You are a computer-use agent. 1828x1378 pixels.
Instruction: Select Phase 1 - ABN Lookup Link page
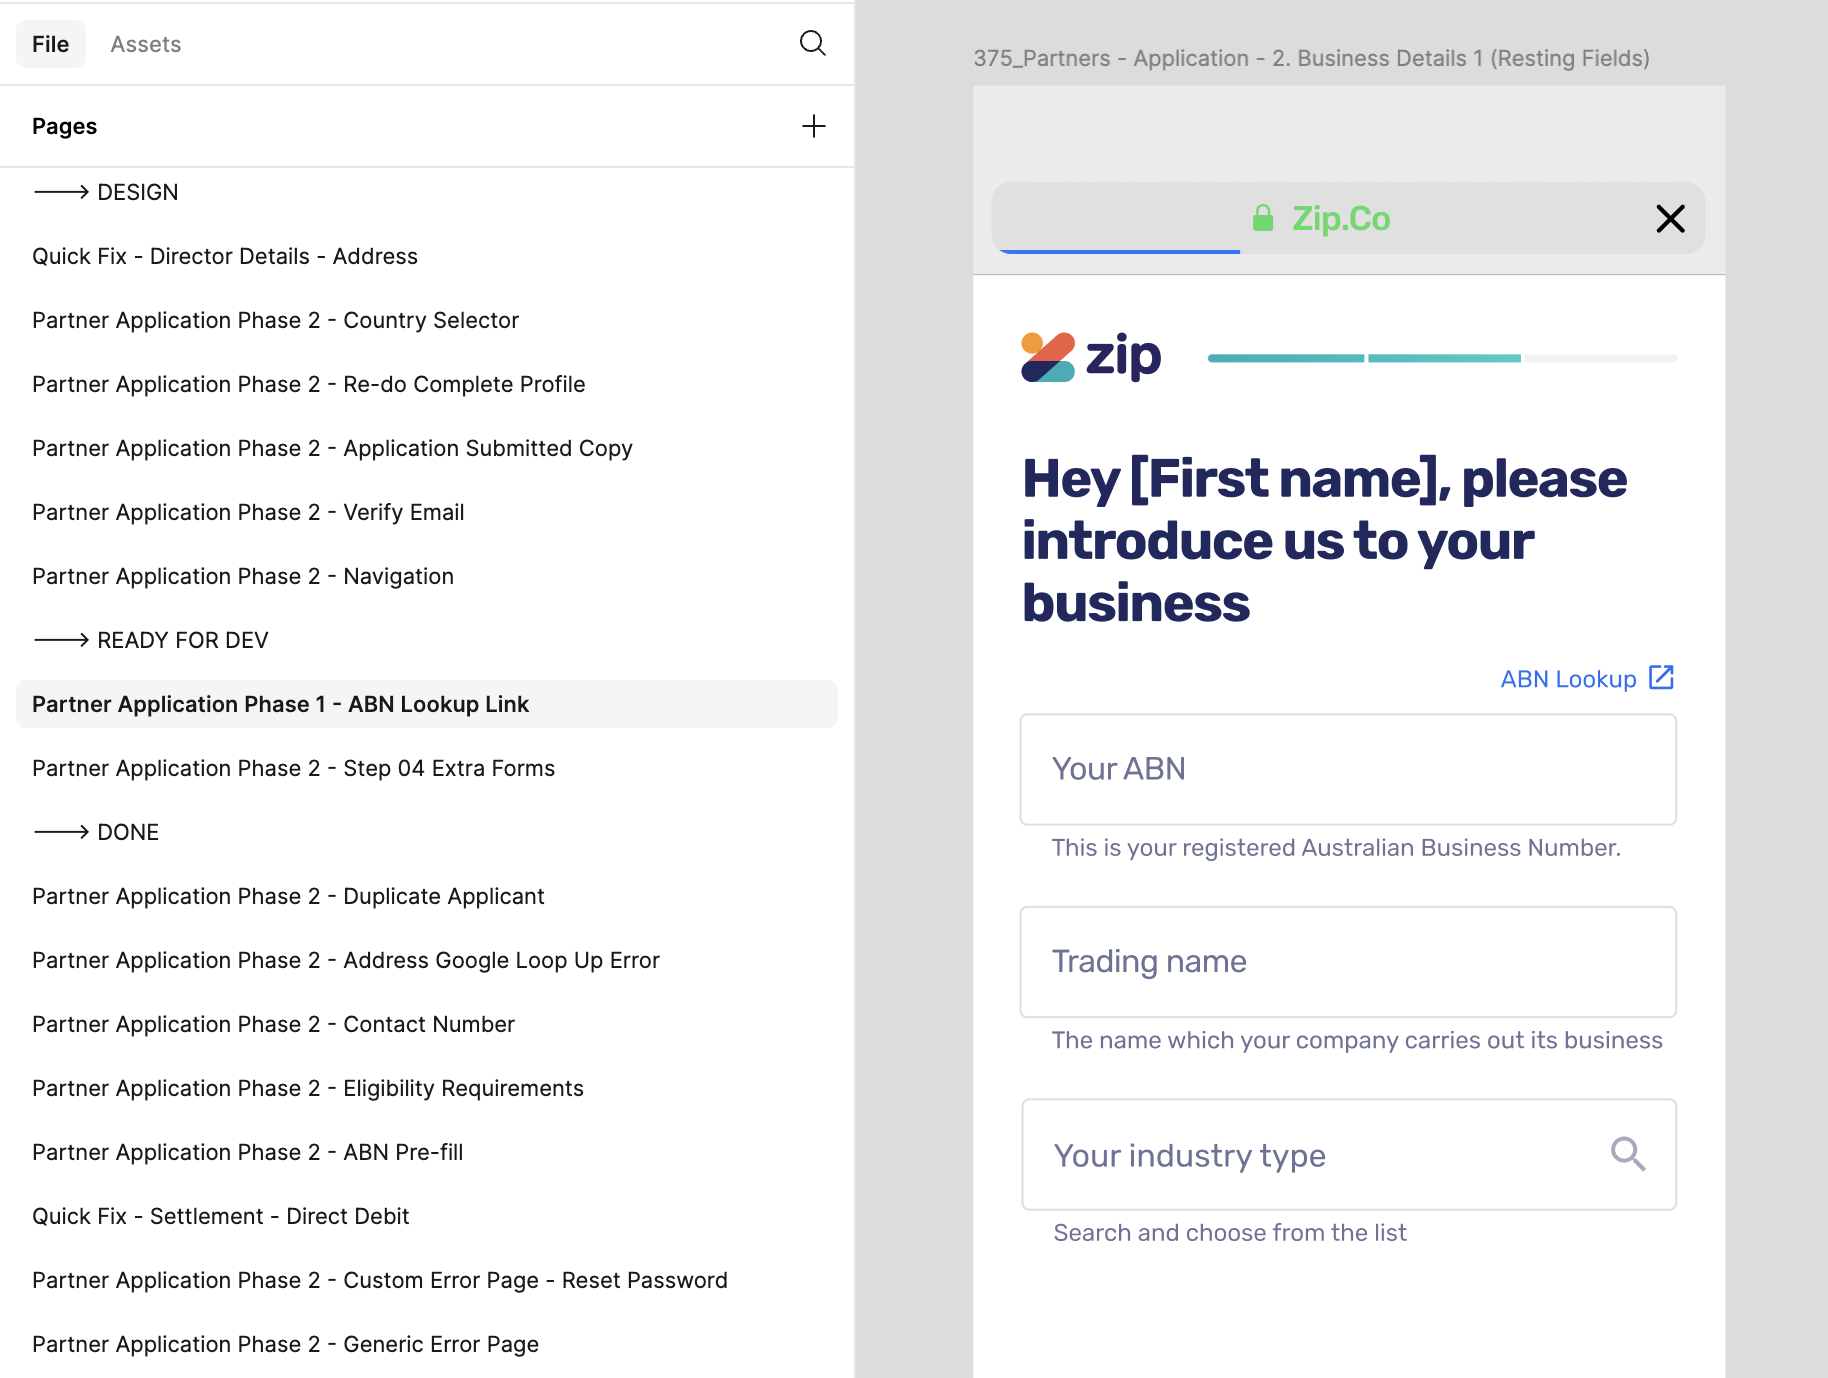(280, 704)
